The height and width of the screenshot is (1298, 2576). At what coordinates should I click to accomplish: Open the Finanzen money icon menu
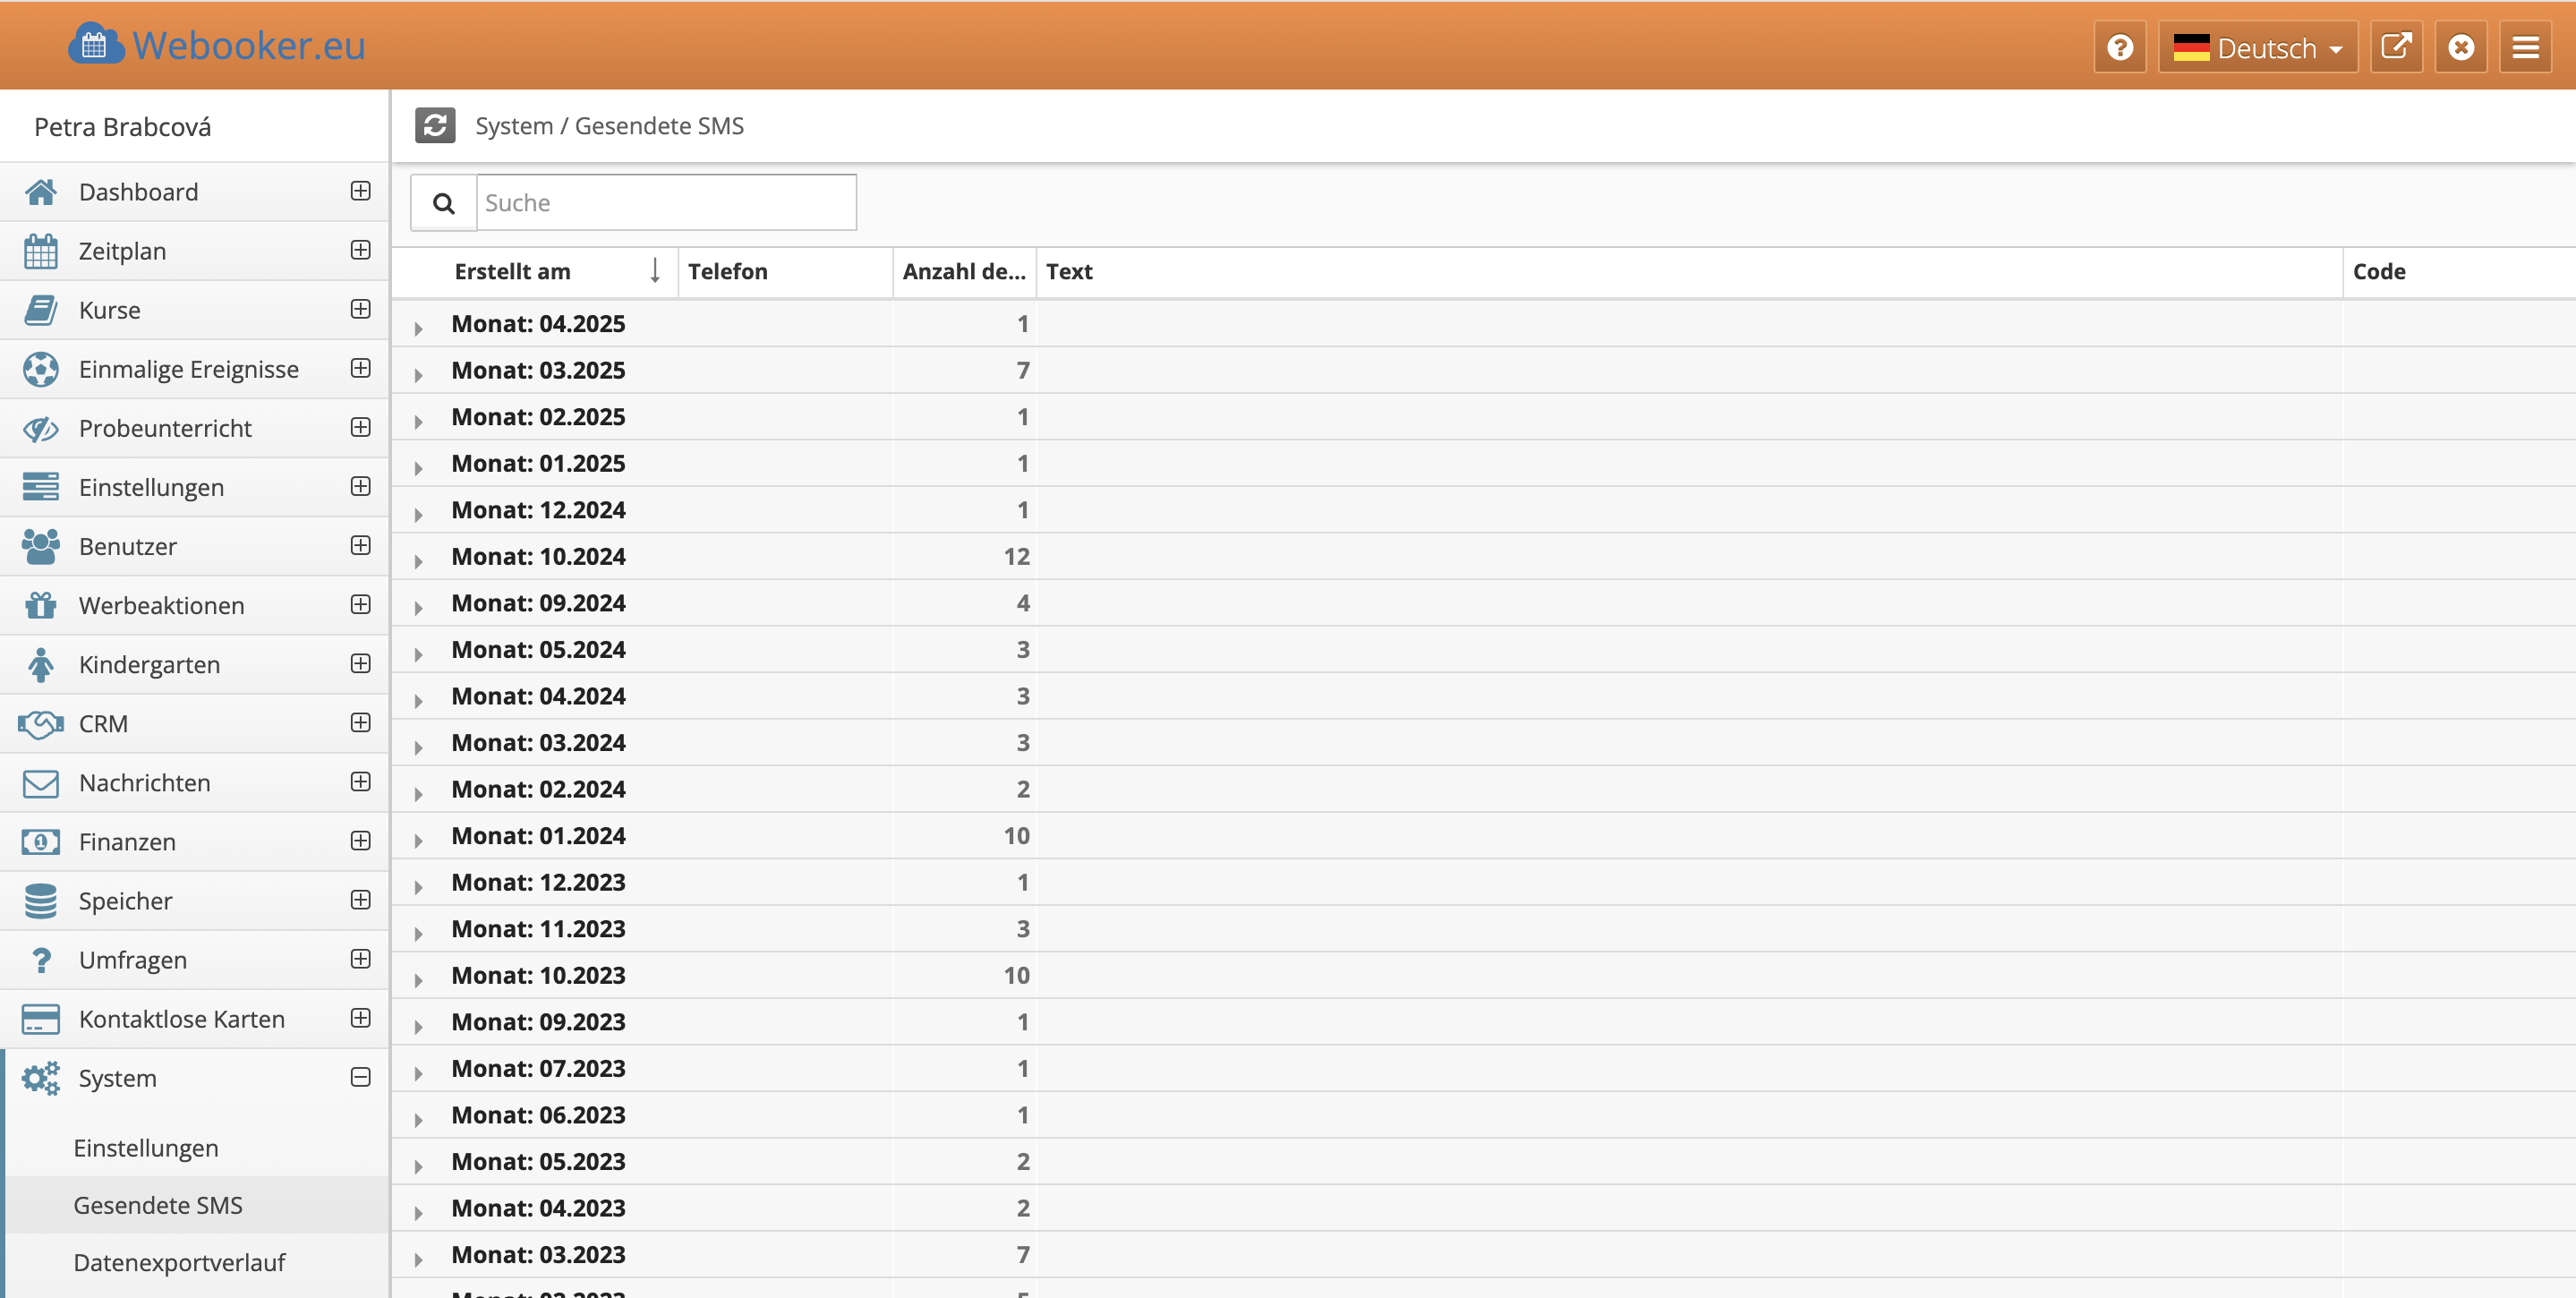(40, 842)
